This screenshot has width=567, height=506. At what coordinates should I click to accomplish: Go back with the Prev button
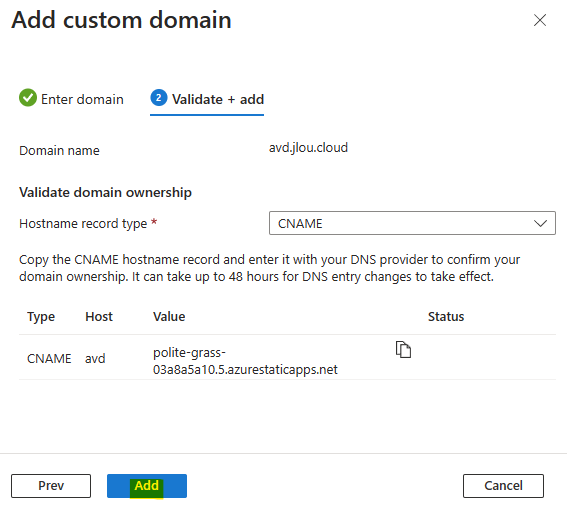click(x=51, y=486)
